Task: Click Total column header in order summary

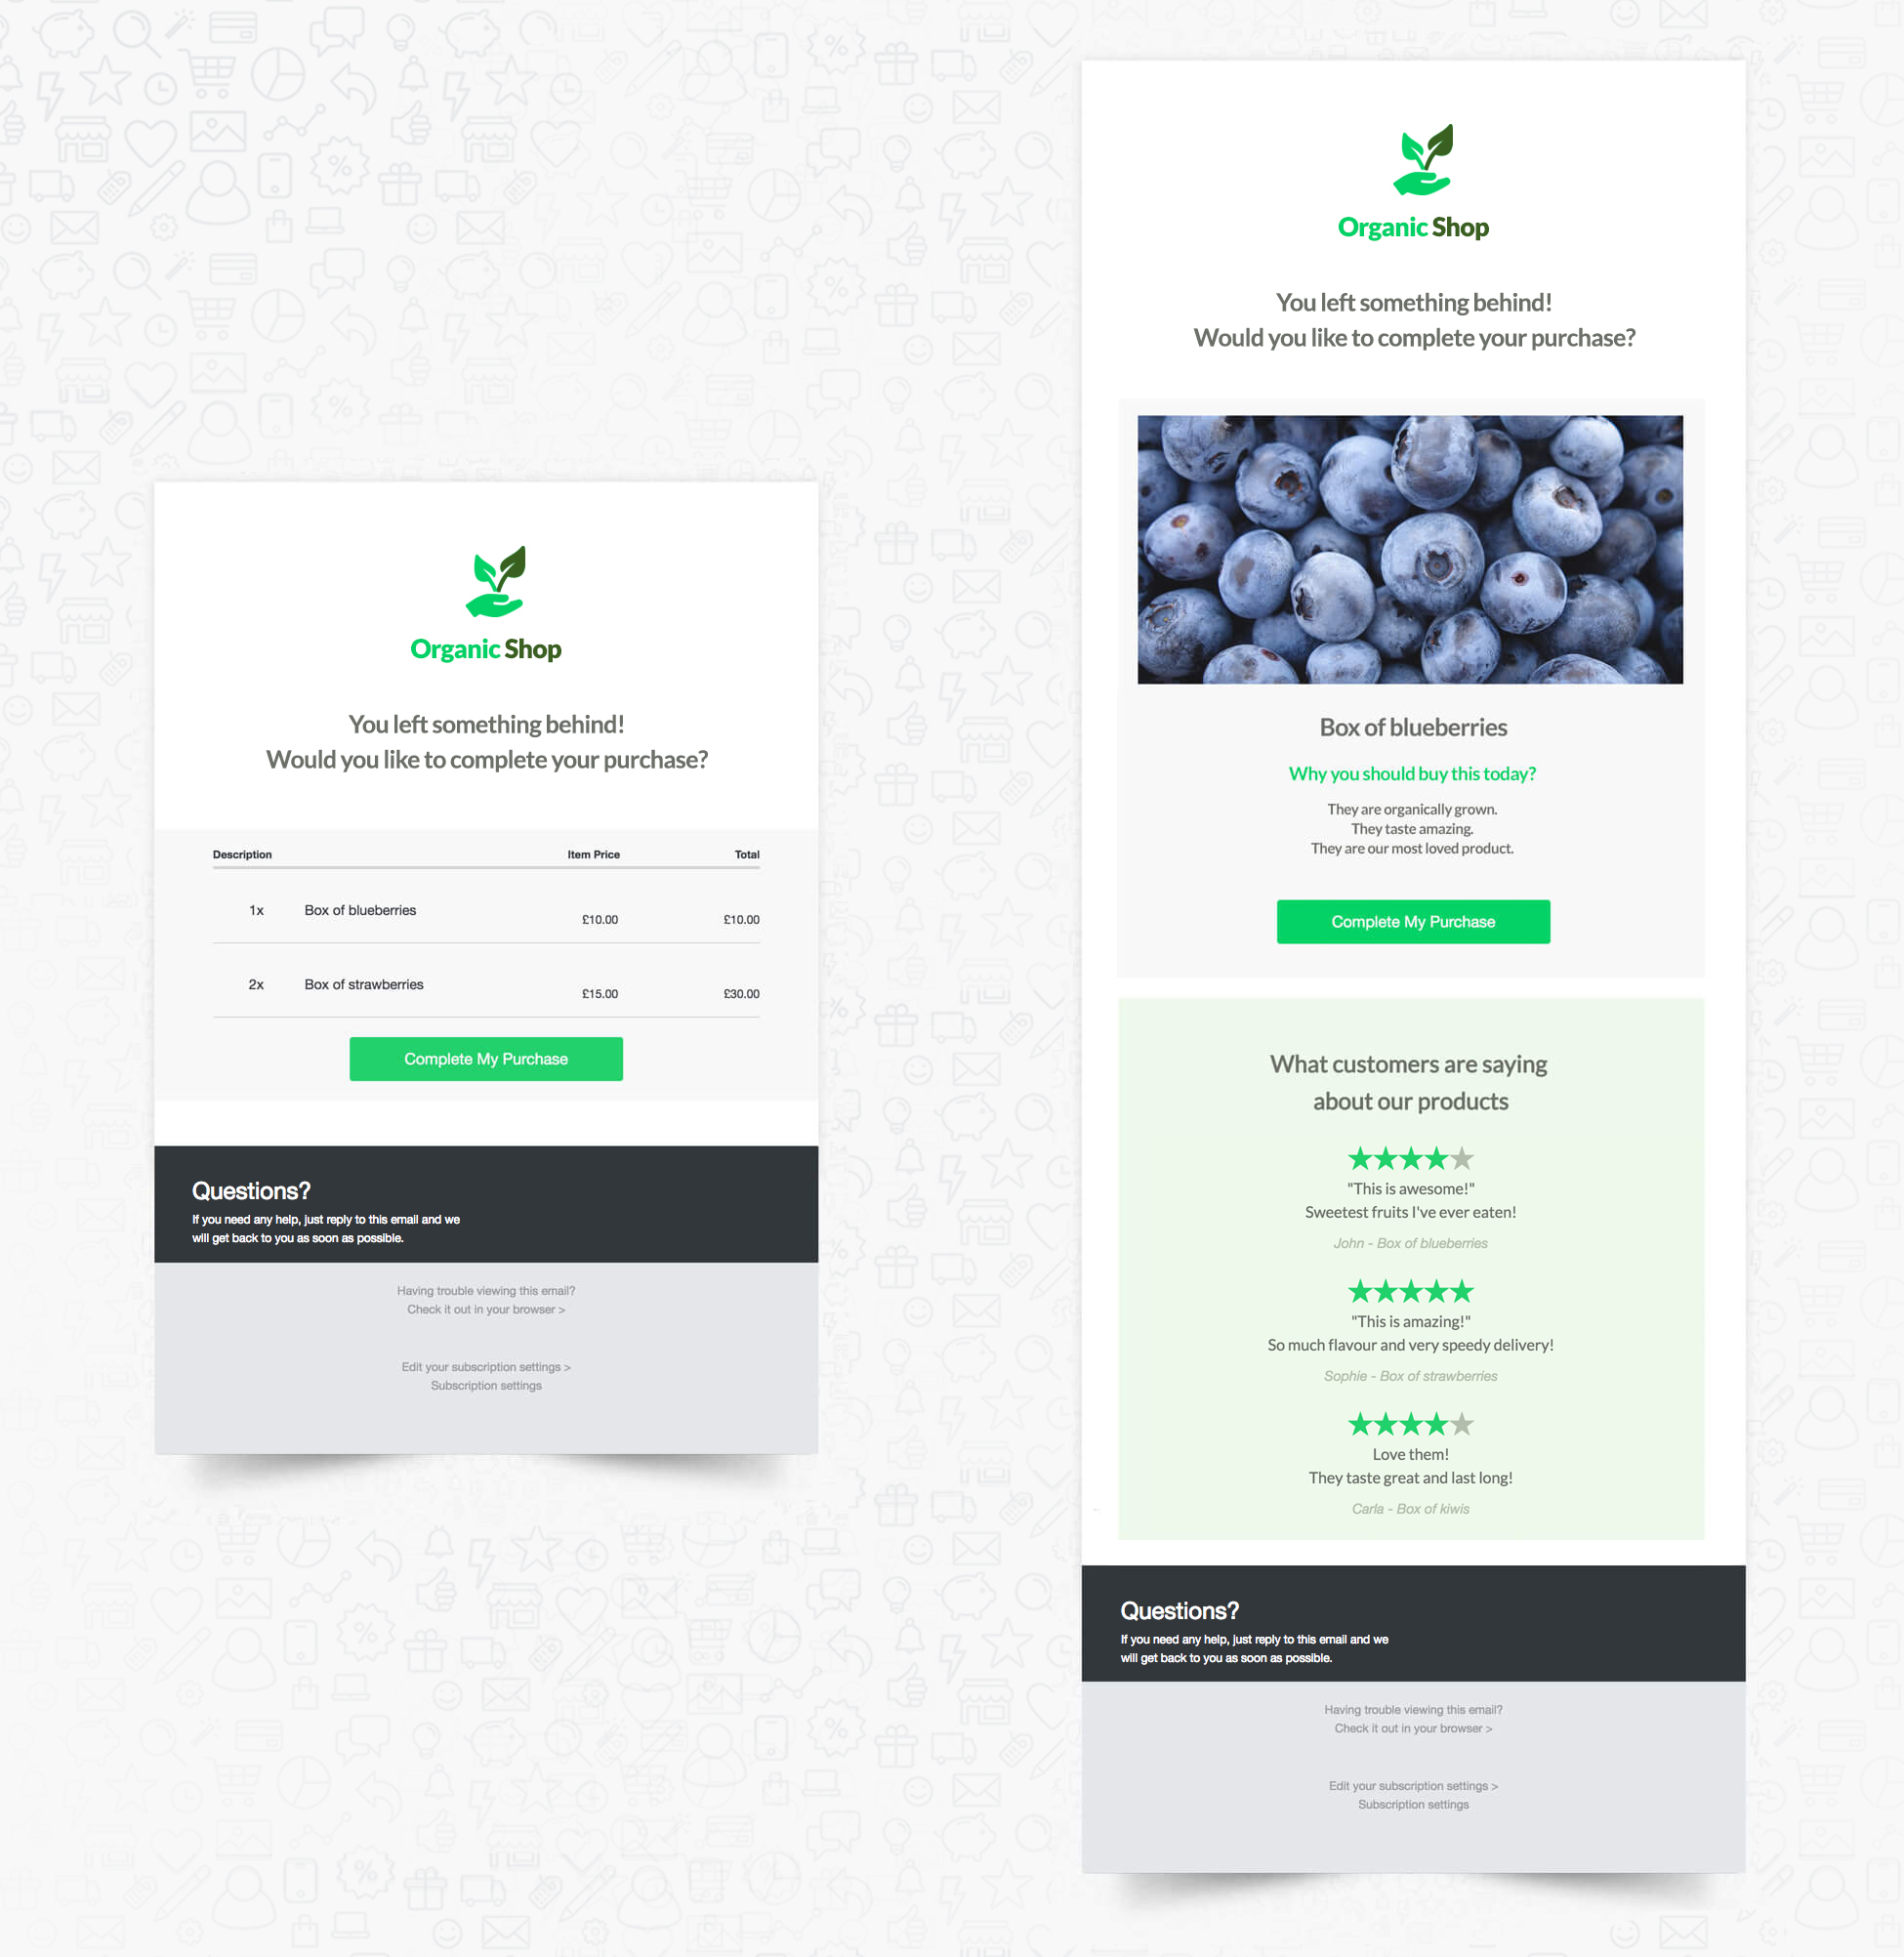Action: [x=748, y=854]
